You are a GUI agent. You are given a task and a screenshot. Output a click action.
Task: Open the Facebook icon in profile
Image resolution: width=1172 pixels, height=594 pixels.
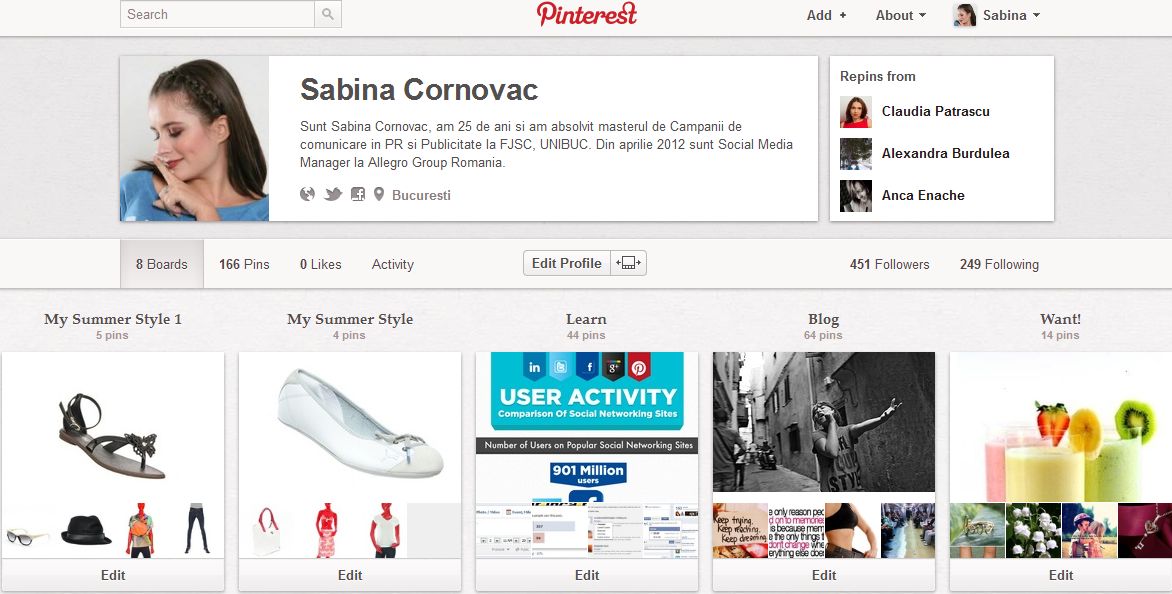358,194
